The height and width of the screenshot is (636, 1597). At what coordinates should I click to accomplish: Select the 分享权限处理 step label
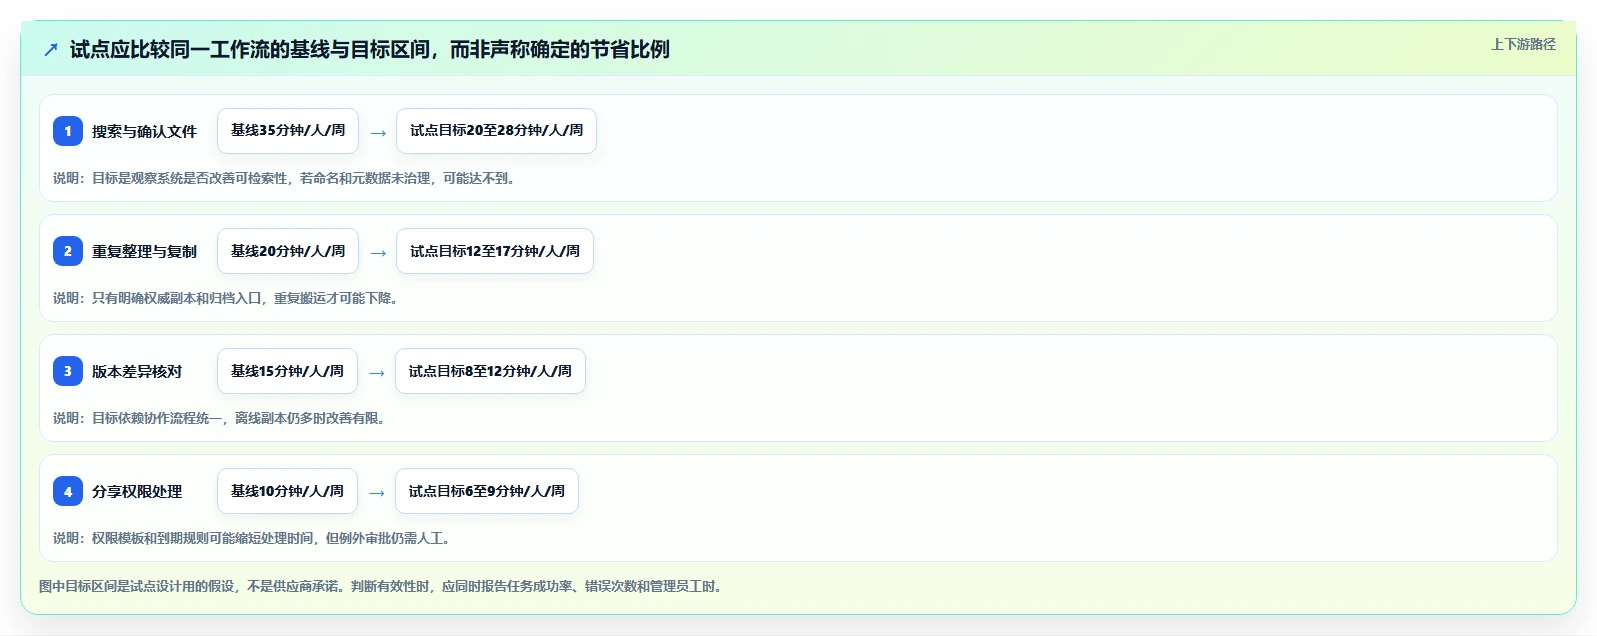click(137, 491)
